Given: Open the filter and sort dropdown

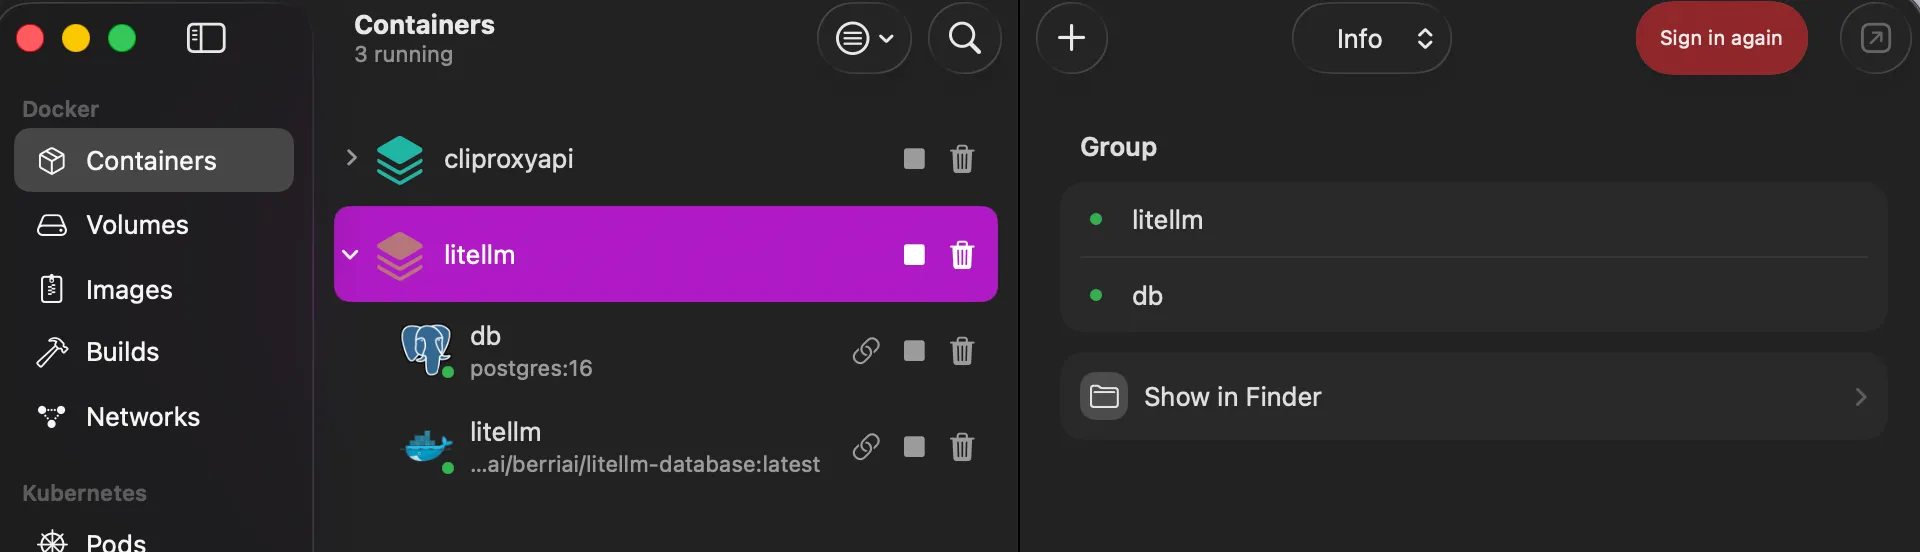Looking at the screenshot, I should 864,39.
